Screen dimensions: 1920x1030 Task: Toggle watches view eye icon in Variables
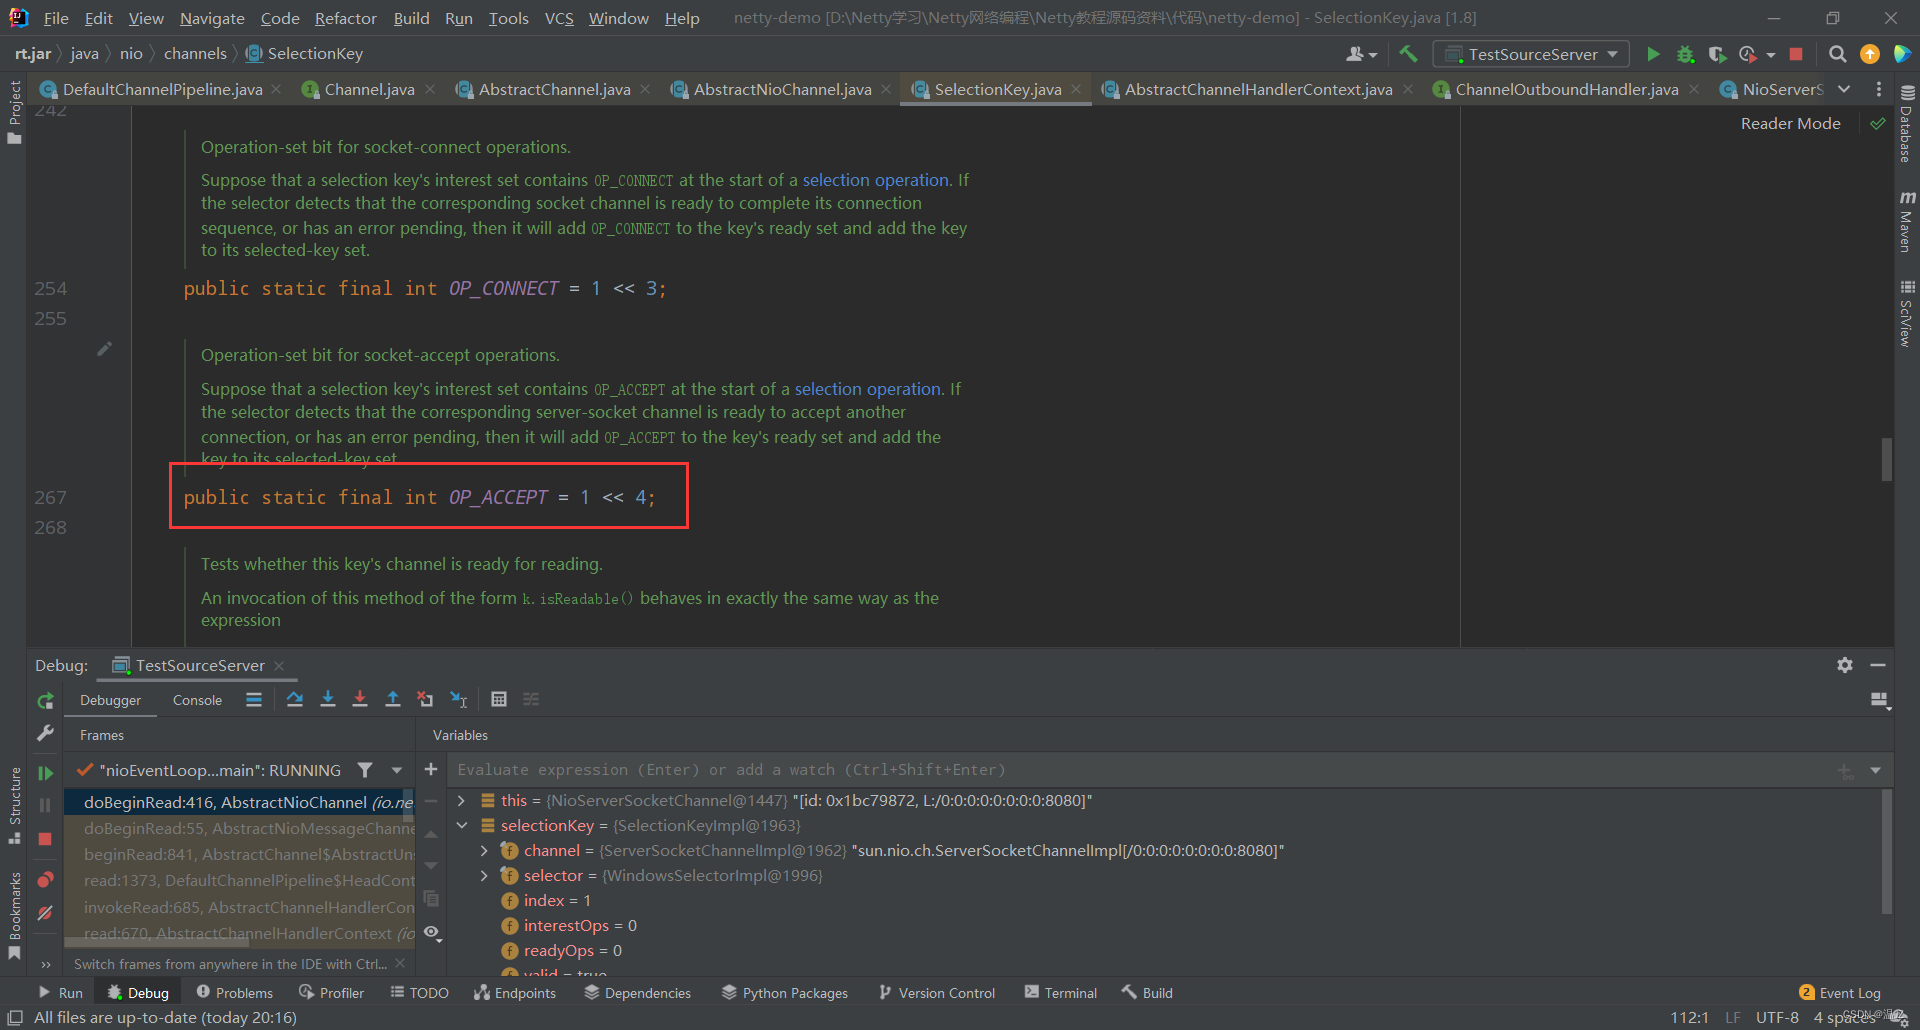(x=431, y=932)
